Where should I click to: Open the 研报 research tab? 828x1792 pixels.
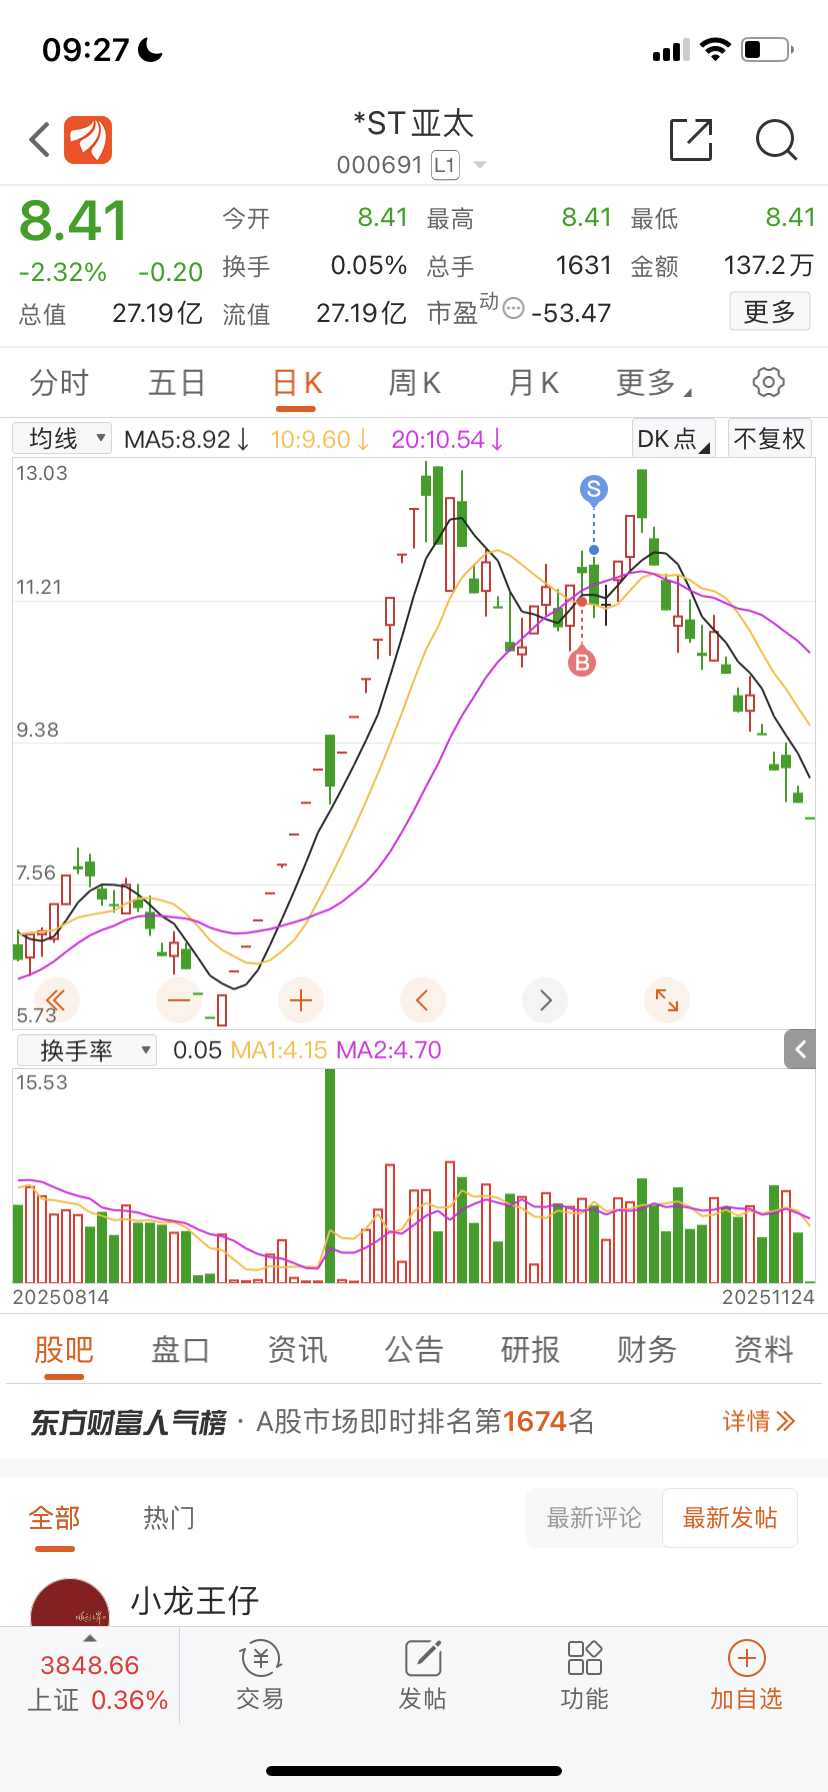[530, 1350]
